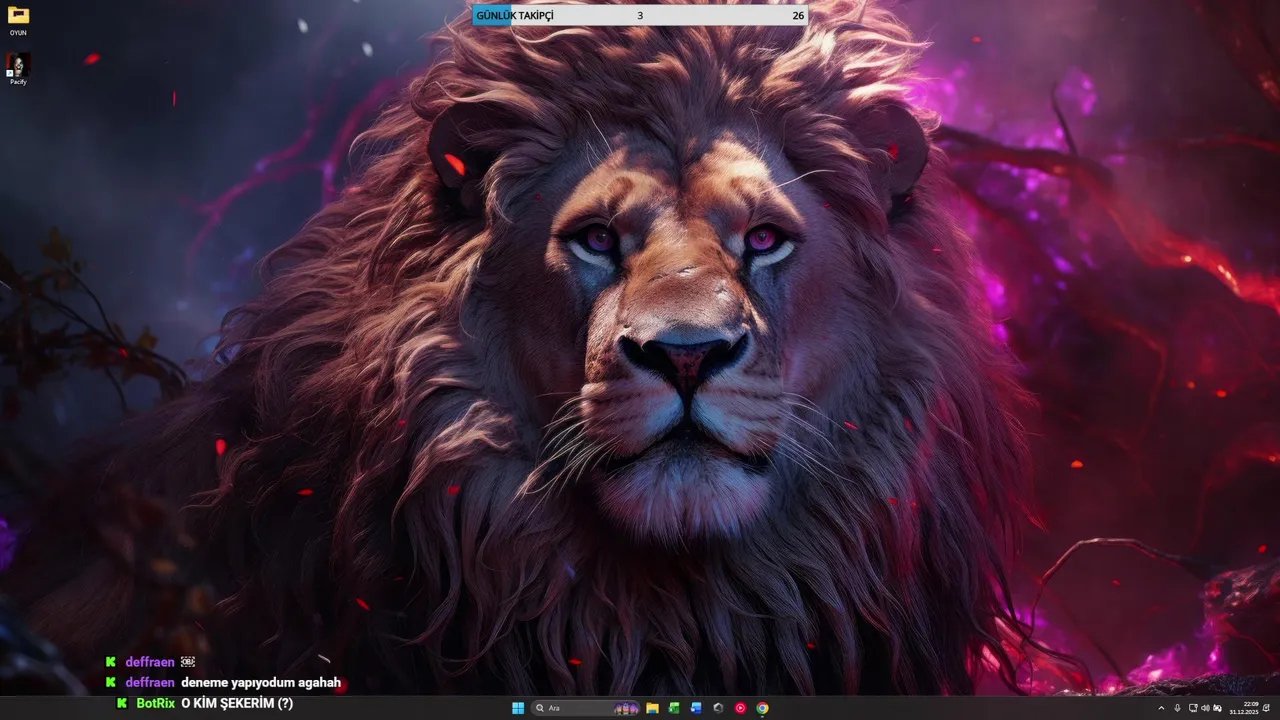The height and width of the screenshot is (720, 1280).
Task: Click the BotRix username in chat
Action: click(x=156, y=703)
